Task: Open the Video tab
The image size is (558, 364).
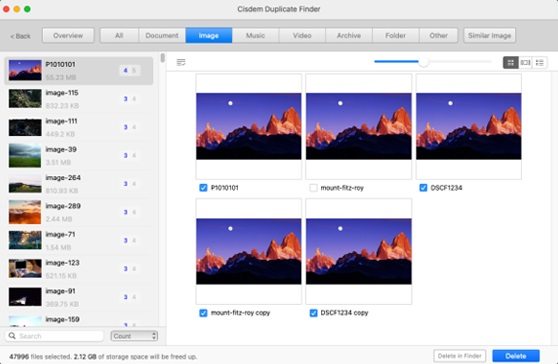Action: 302,36
